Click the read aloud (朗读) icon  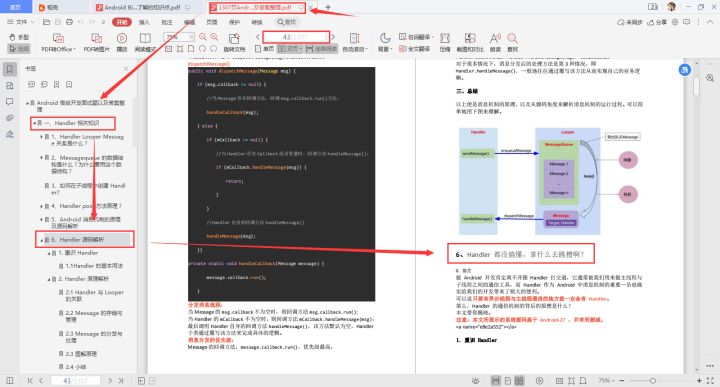[x=495, y=43]
